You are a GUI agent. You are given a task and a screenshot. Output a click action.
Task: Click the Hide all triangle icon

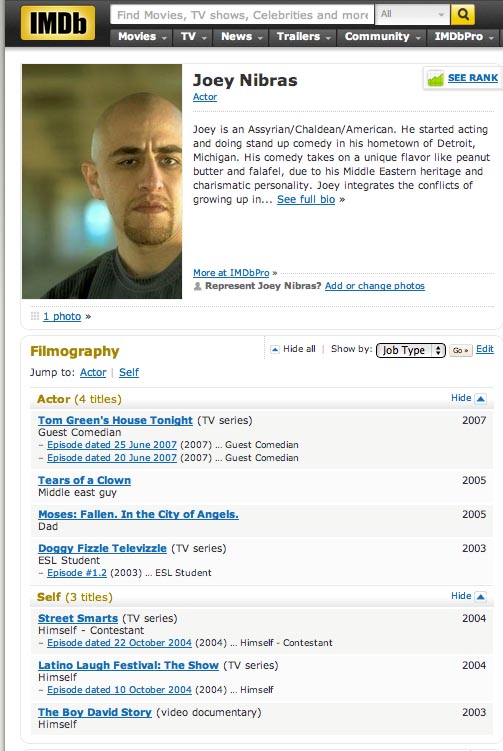275,349
